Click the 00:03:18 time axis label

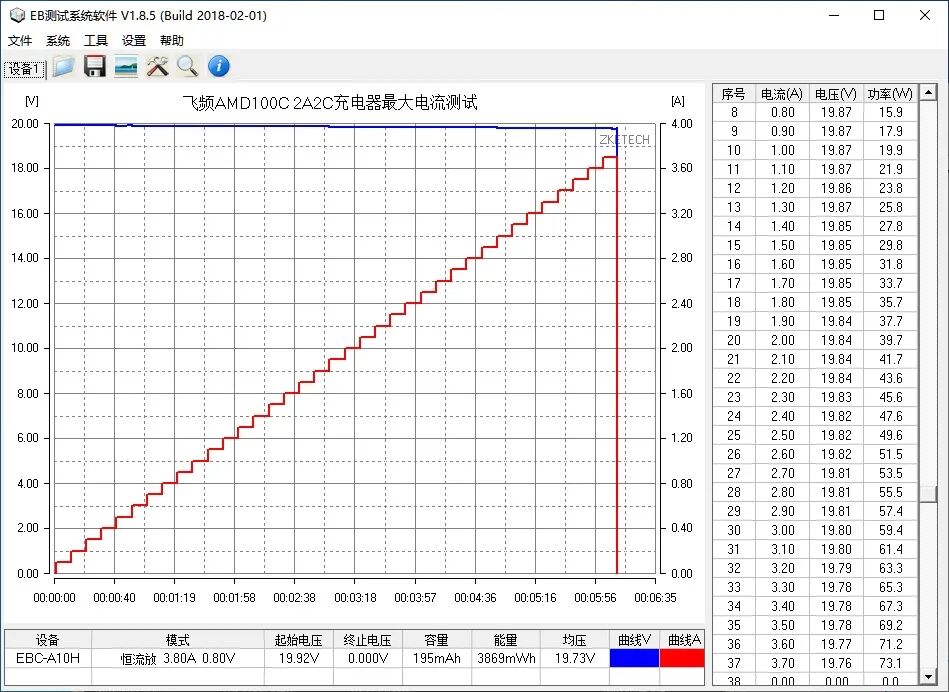pyautogui.click(x=355, y=598)
